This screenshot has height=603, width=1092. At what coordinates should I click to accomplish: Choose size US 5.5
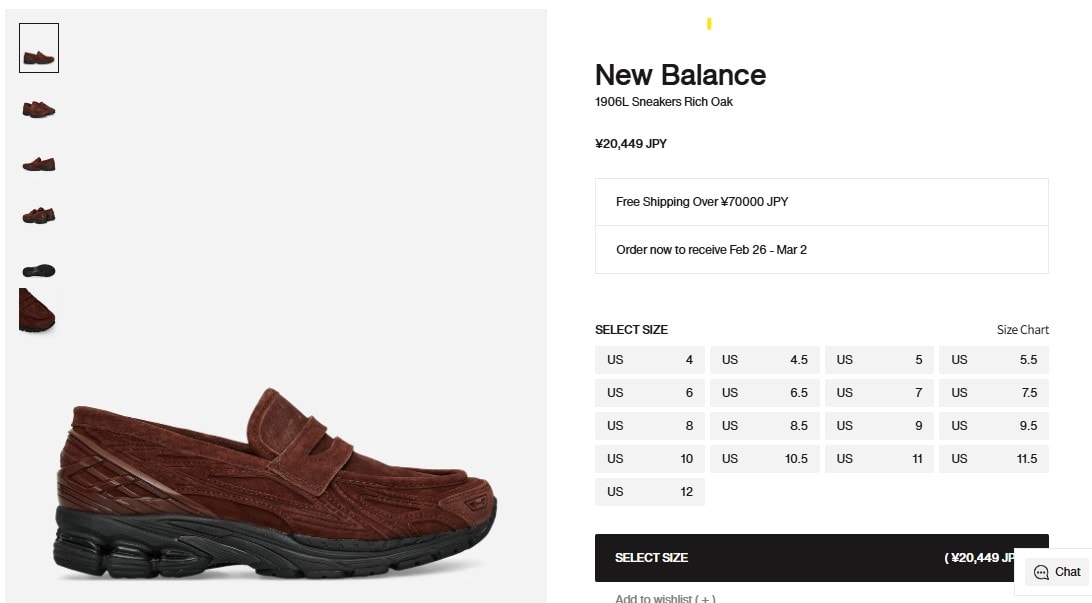(994, 360)
